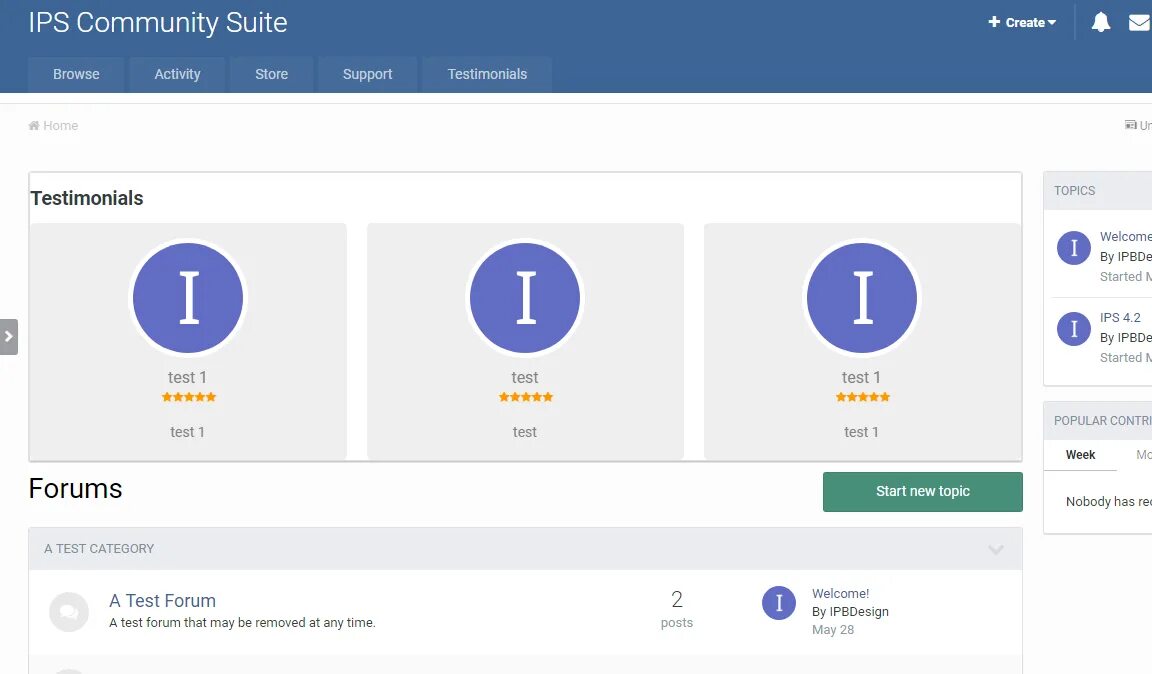Open the messages envelope icon
This screenshot has height=674, width=1152.
[1140, 23]
